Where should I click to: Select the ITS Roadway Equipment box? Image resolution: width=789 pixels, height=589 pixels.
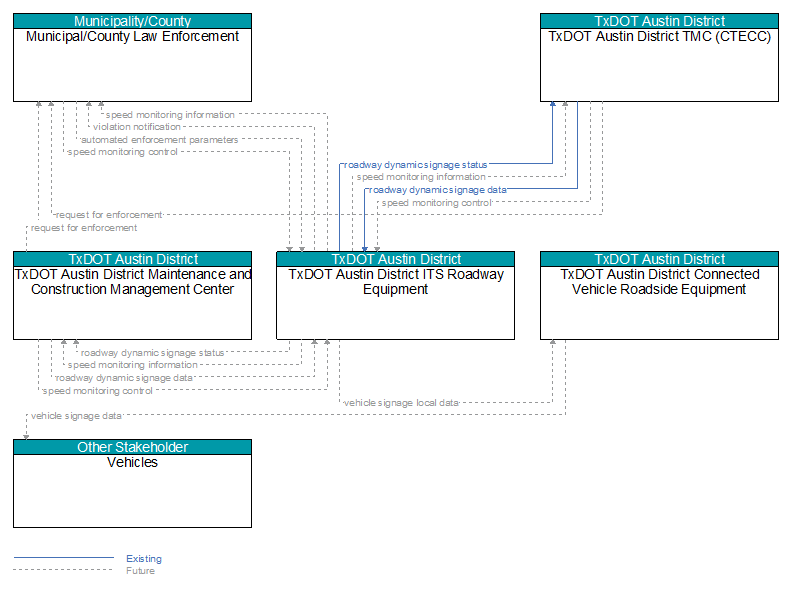point(396,296)
